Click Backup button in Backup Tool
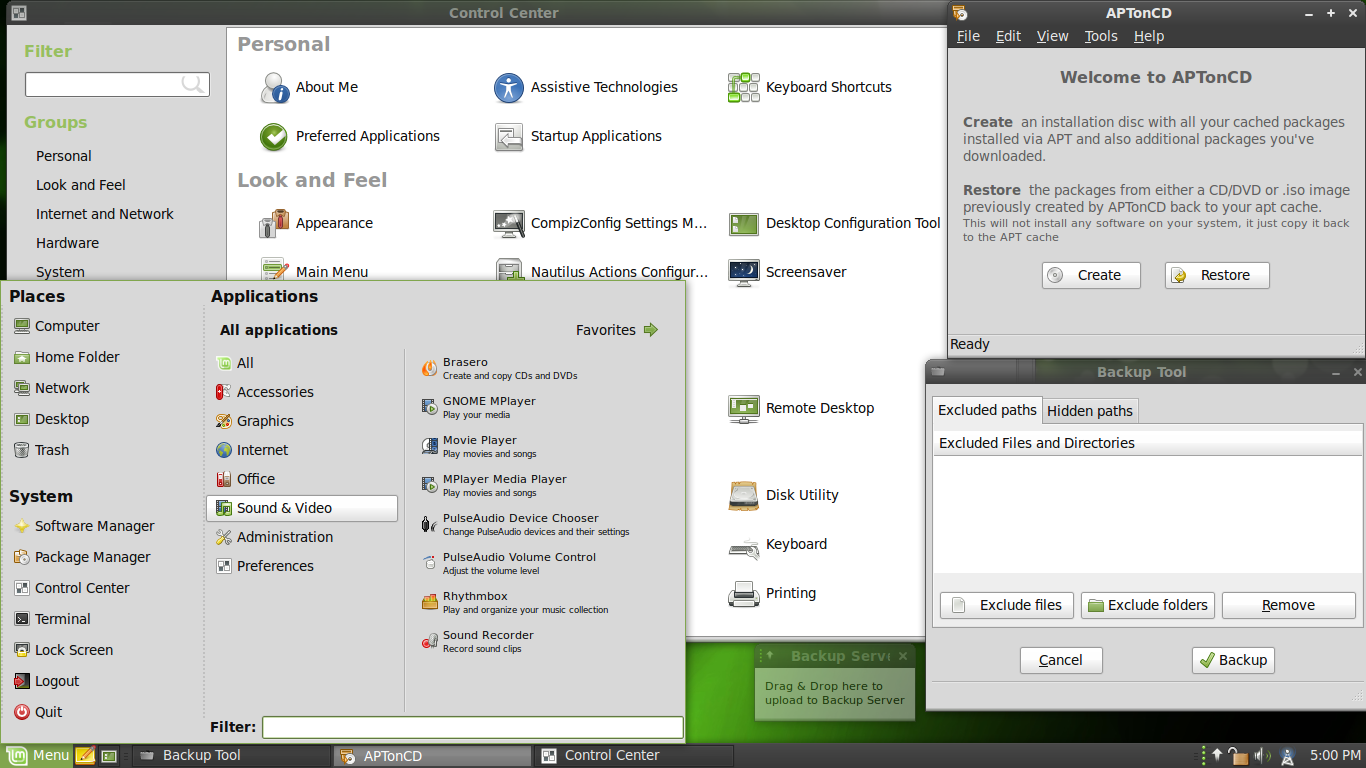The image size is (1366, 768). (1233, 660)
